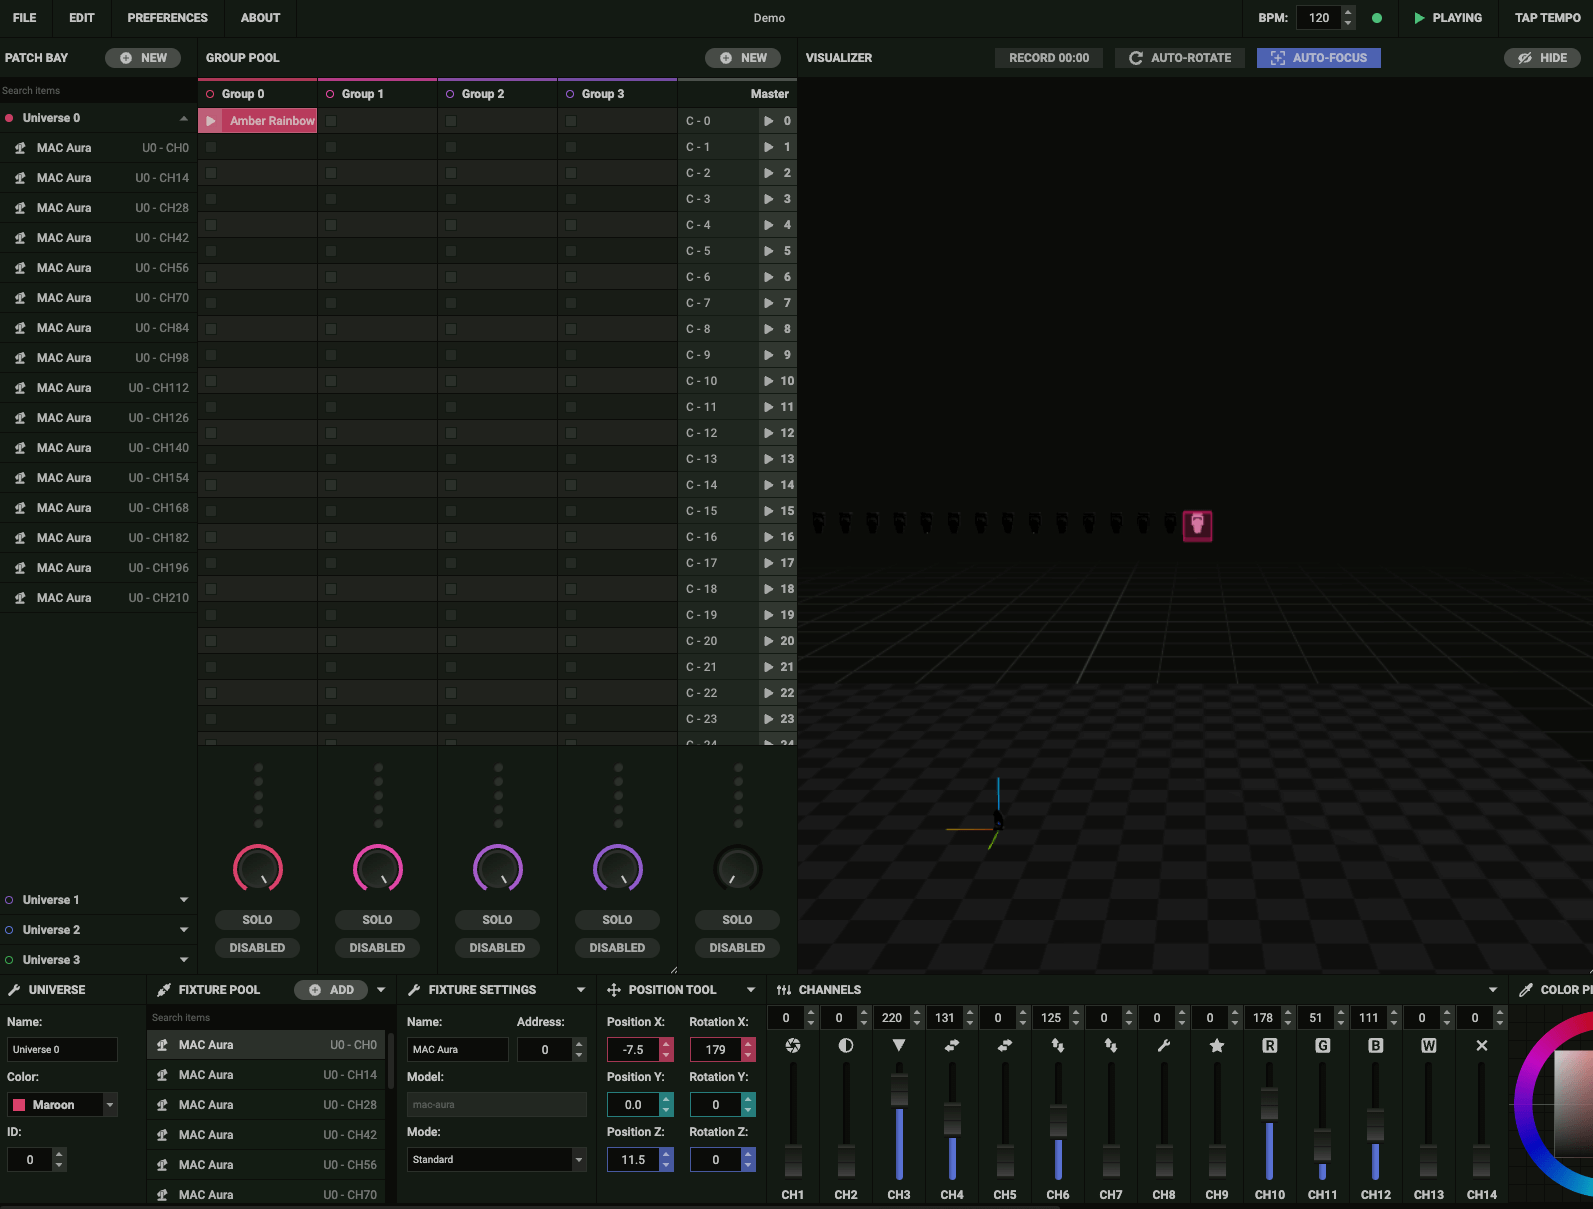1593x1209 pixels.
Task: Click the CH3 dimmer triangle icon
Action: coord(899,1045)
